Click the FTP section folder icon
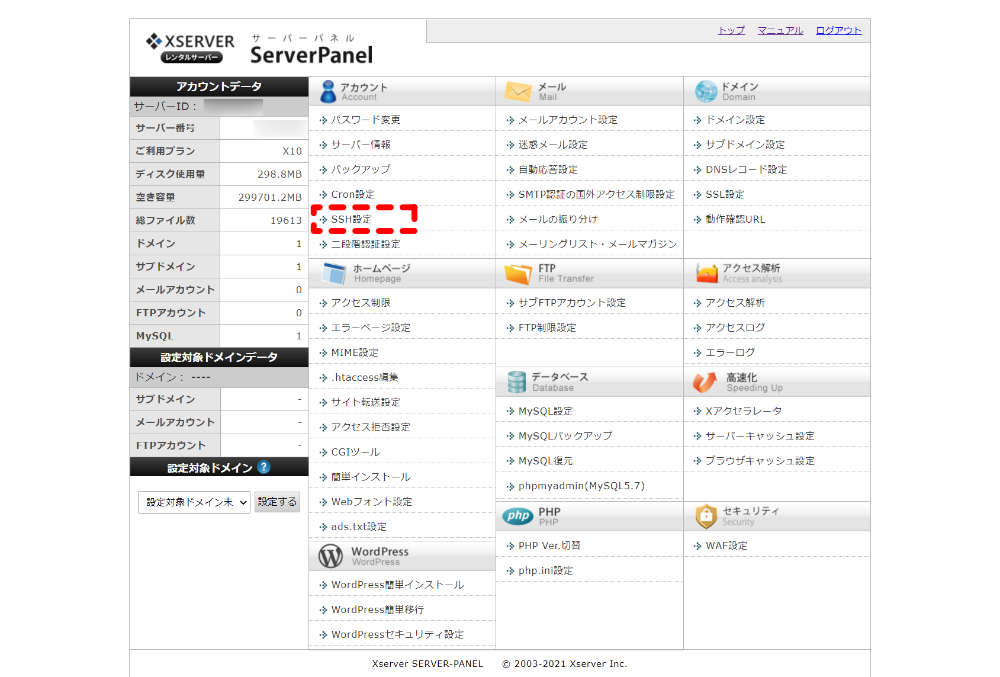This screenshot has height=677, width=1000. pyautogui.click(x=518, y=273)
